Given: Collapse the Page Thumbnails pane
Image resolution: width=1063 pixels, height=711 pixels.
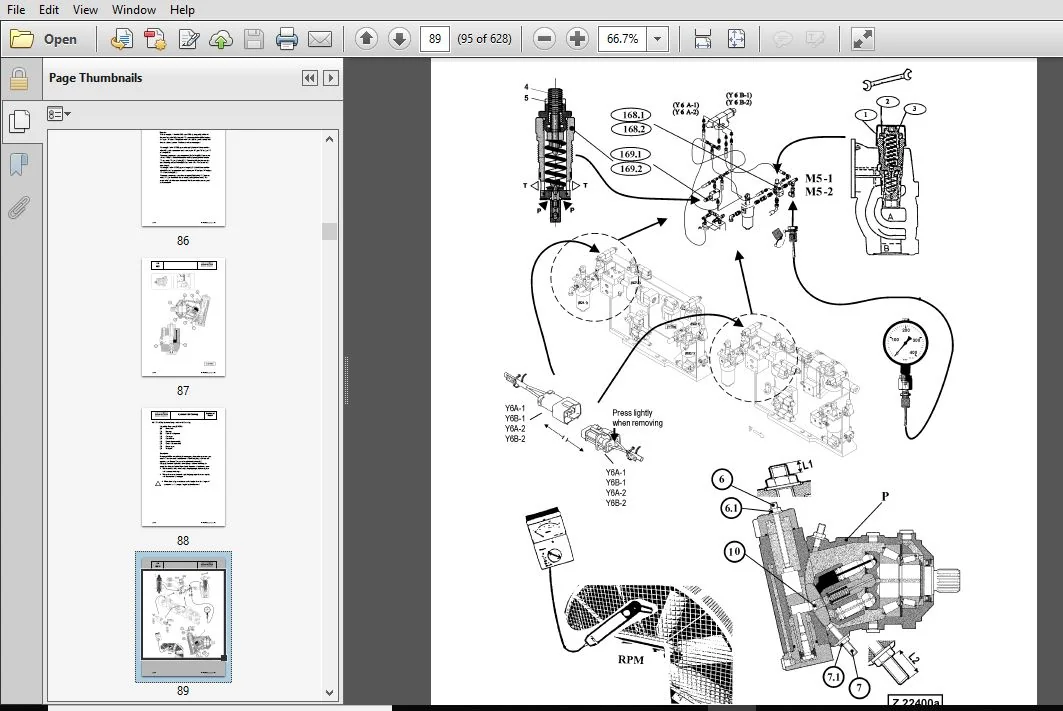Looking at the screenshot, I should pyautogui.click(x=310, y=78).
